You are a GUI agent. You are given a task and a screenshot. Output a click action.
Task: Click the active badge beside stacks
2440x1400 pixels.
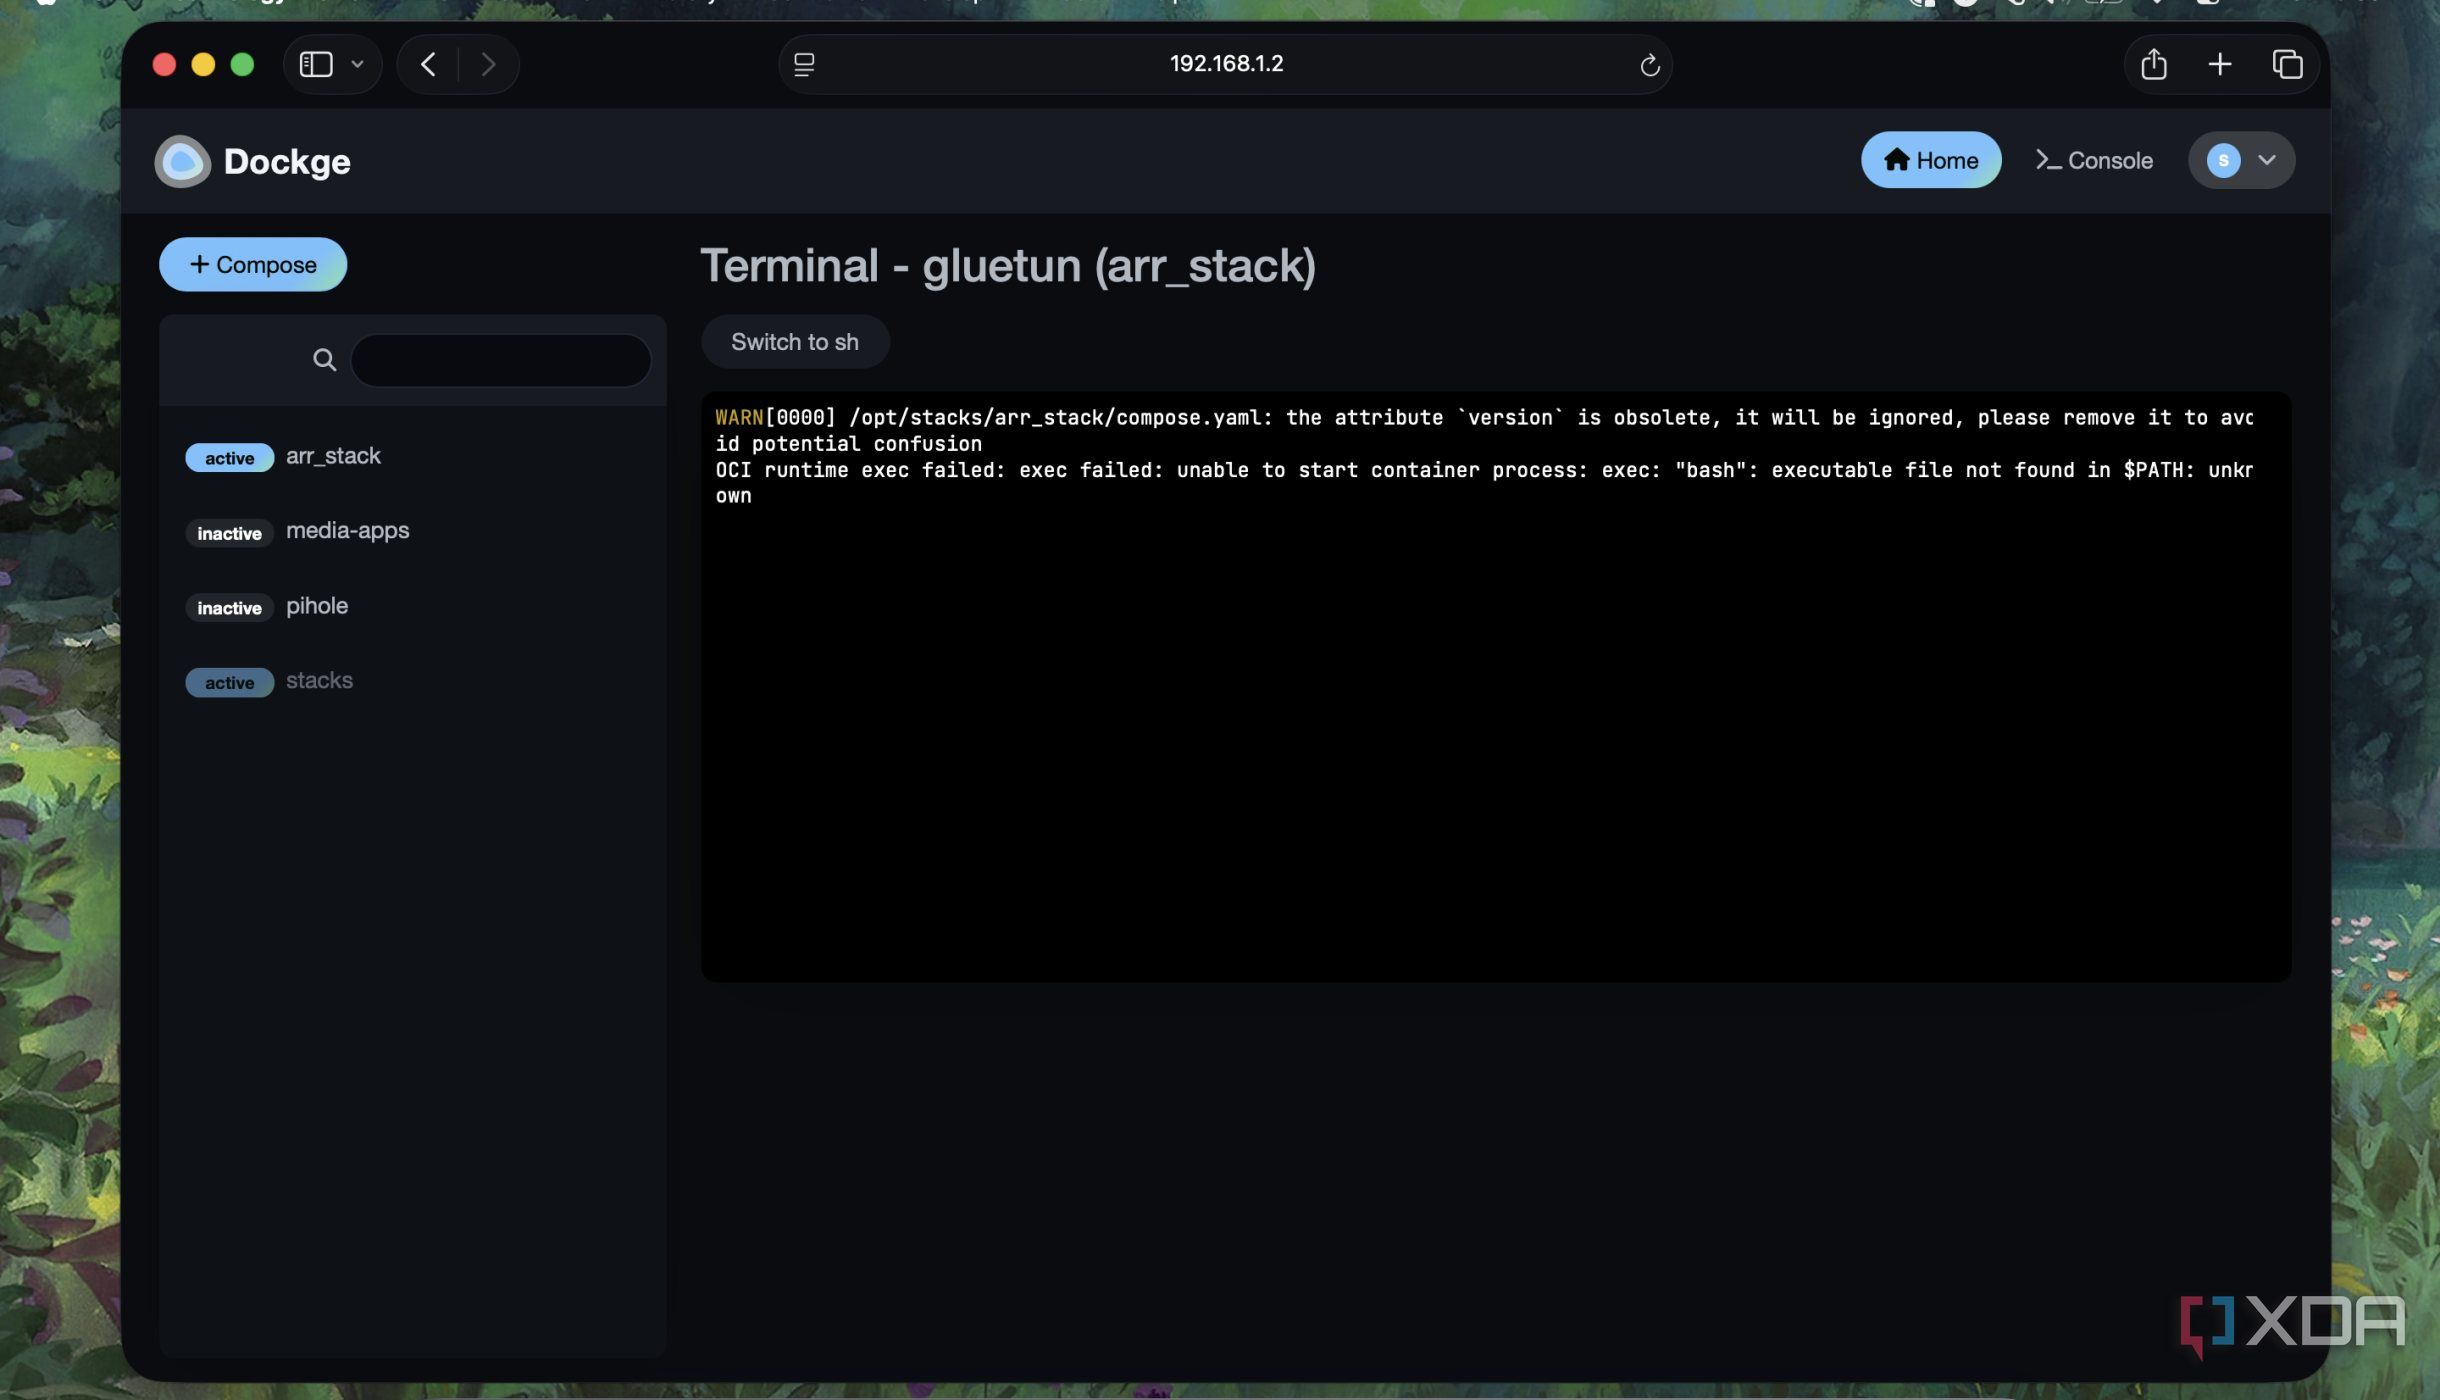point(229,683)
